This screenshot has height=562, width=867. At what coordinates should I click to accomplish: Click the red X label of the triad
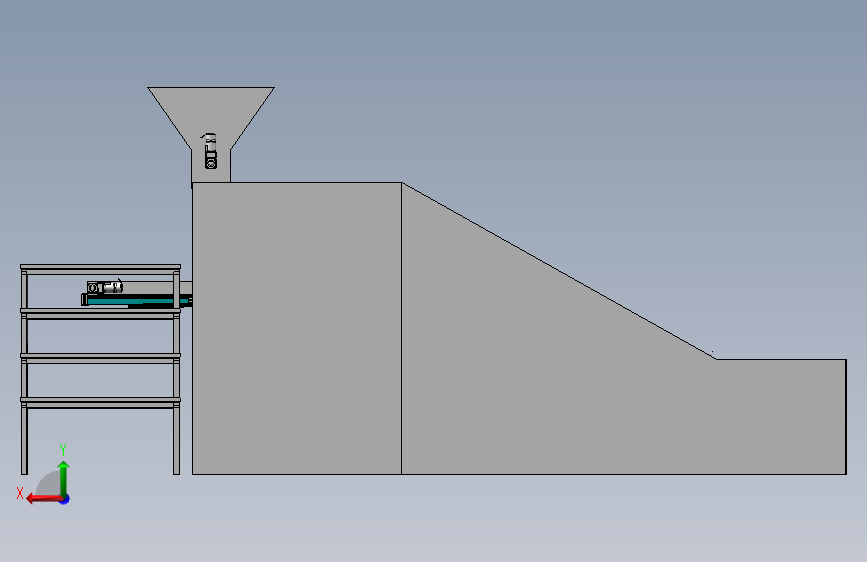[20, 493]
